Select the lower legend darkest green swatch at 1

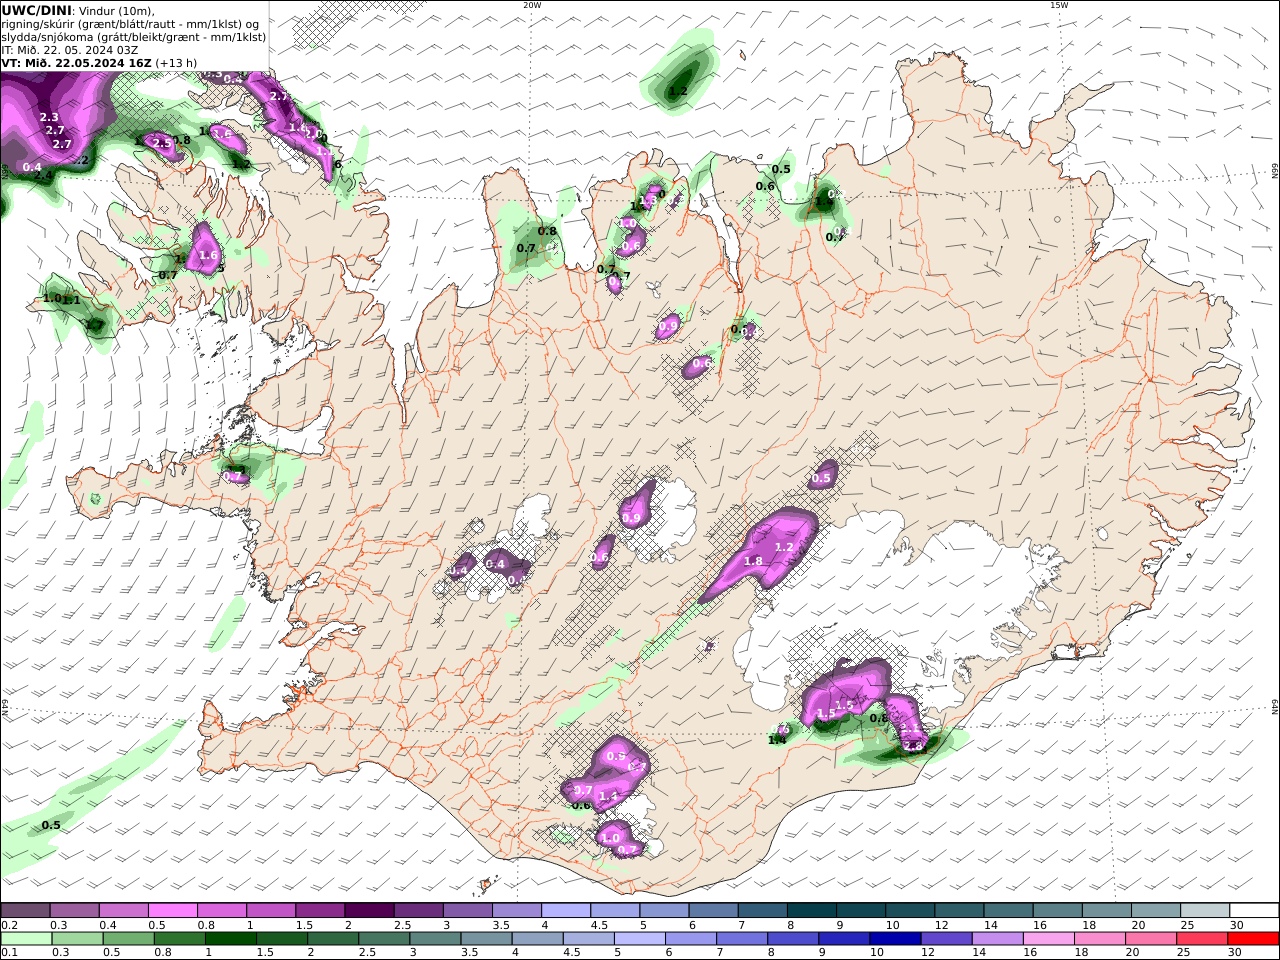[x=231, y=939]
